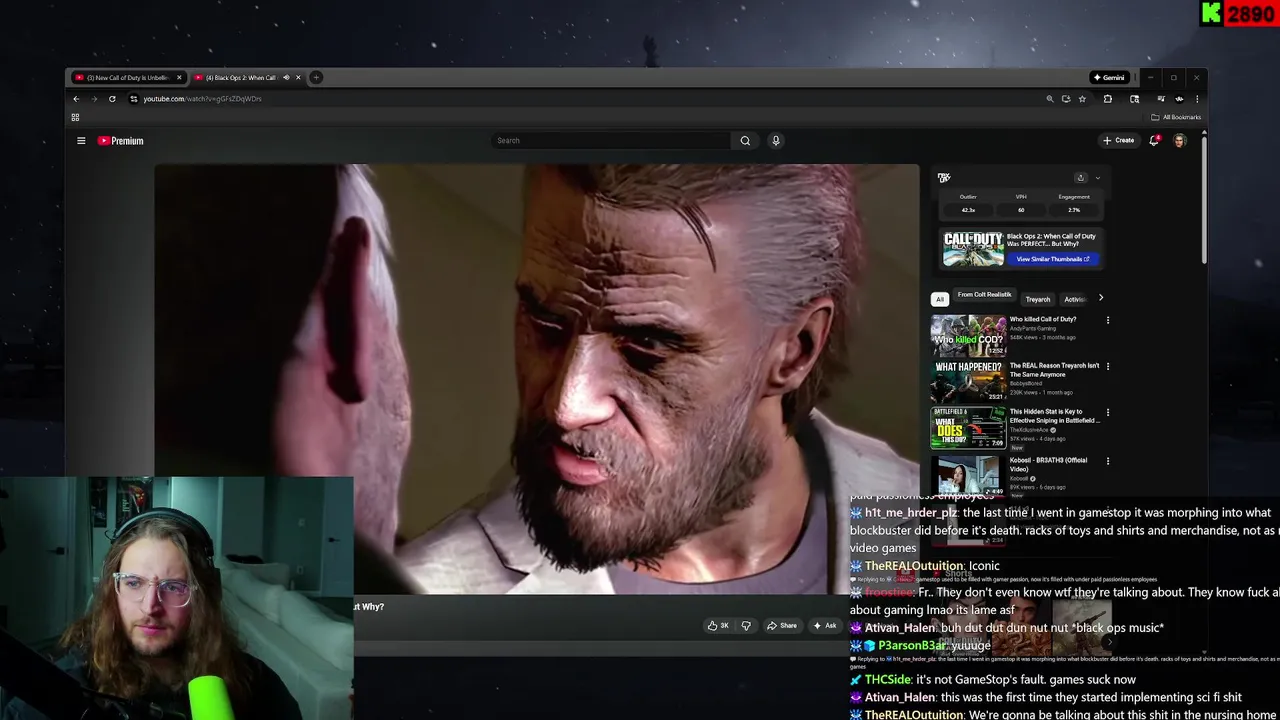Go forward with browser forward arrow
1280x720 pixels.
tap(94, 99)
